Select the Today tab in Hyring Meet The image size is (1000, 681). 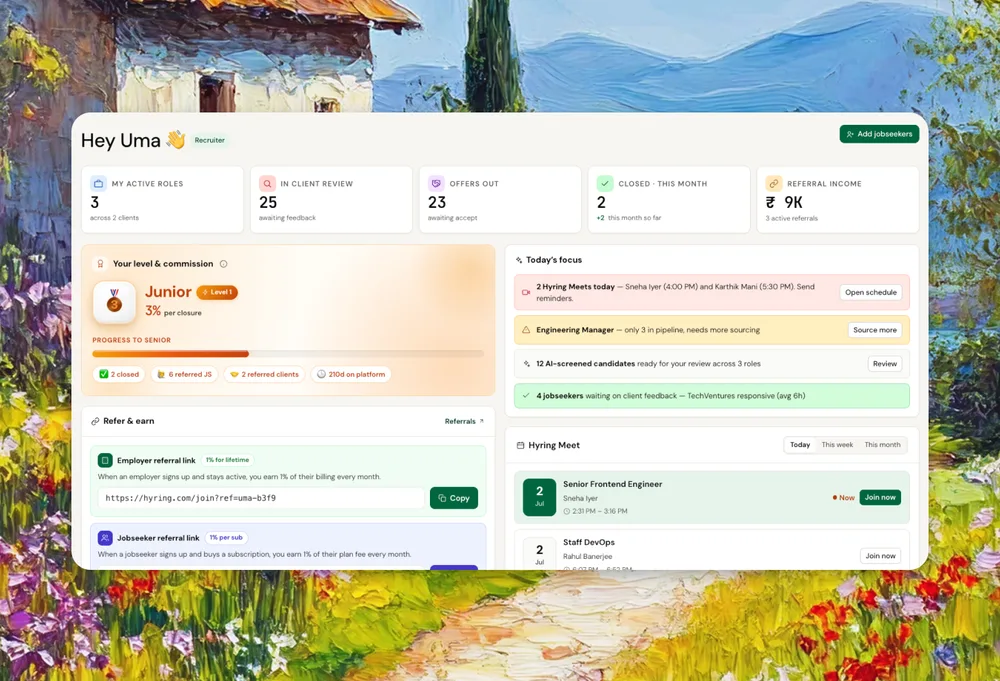coord(800,445)
